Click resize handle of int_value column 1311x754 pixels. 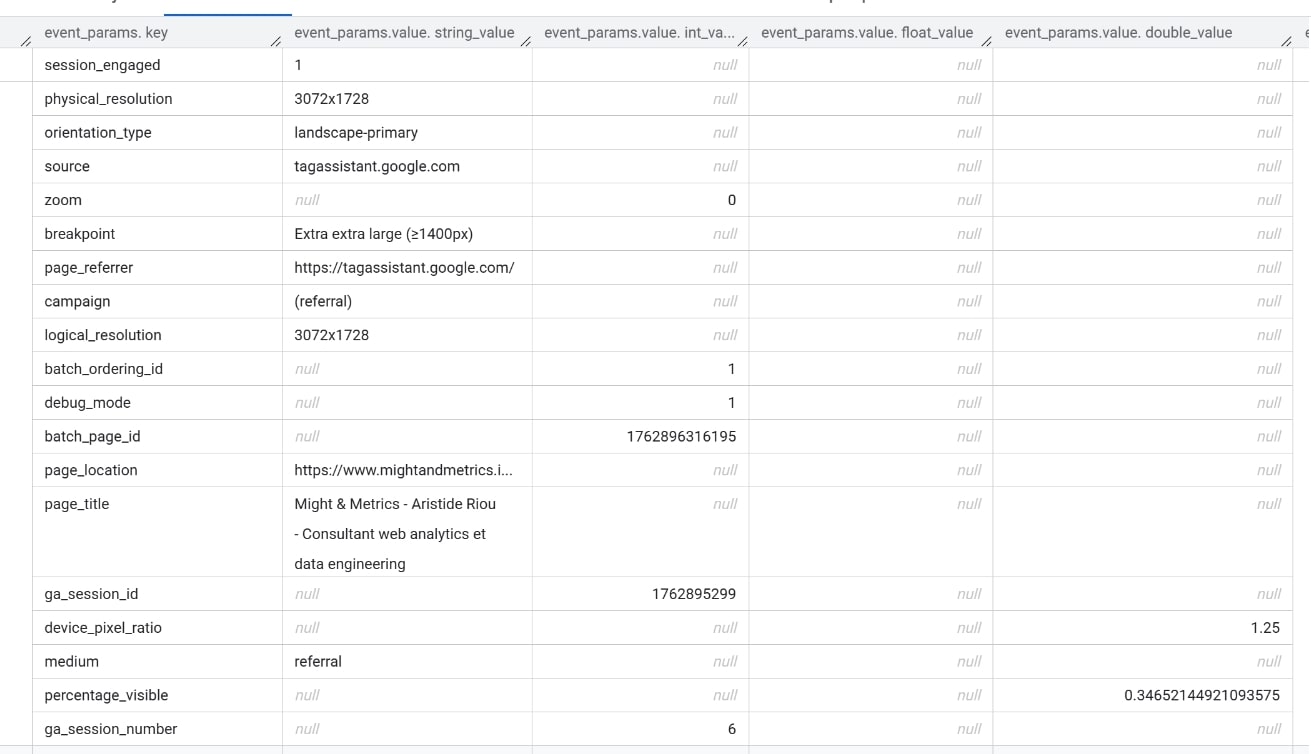(x=743, y=42)
